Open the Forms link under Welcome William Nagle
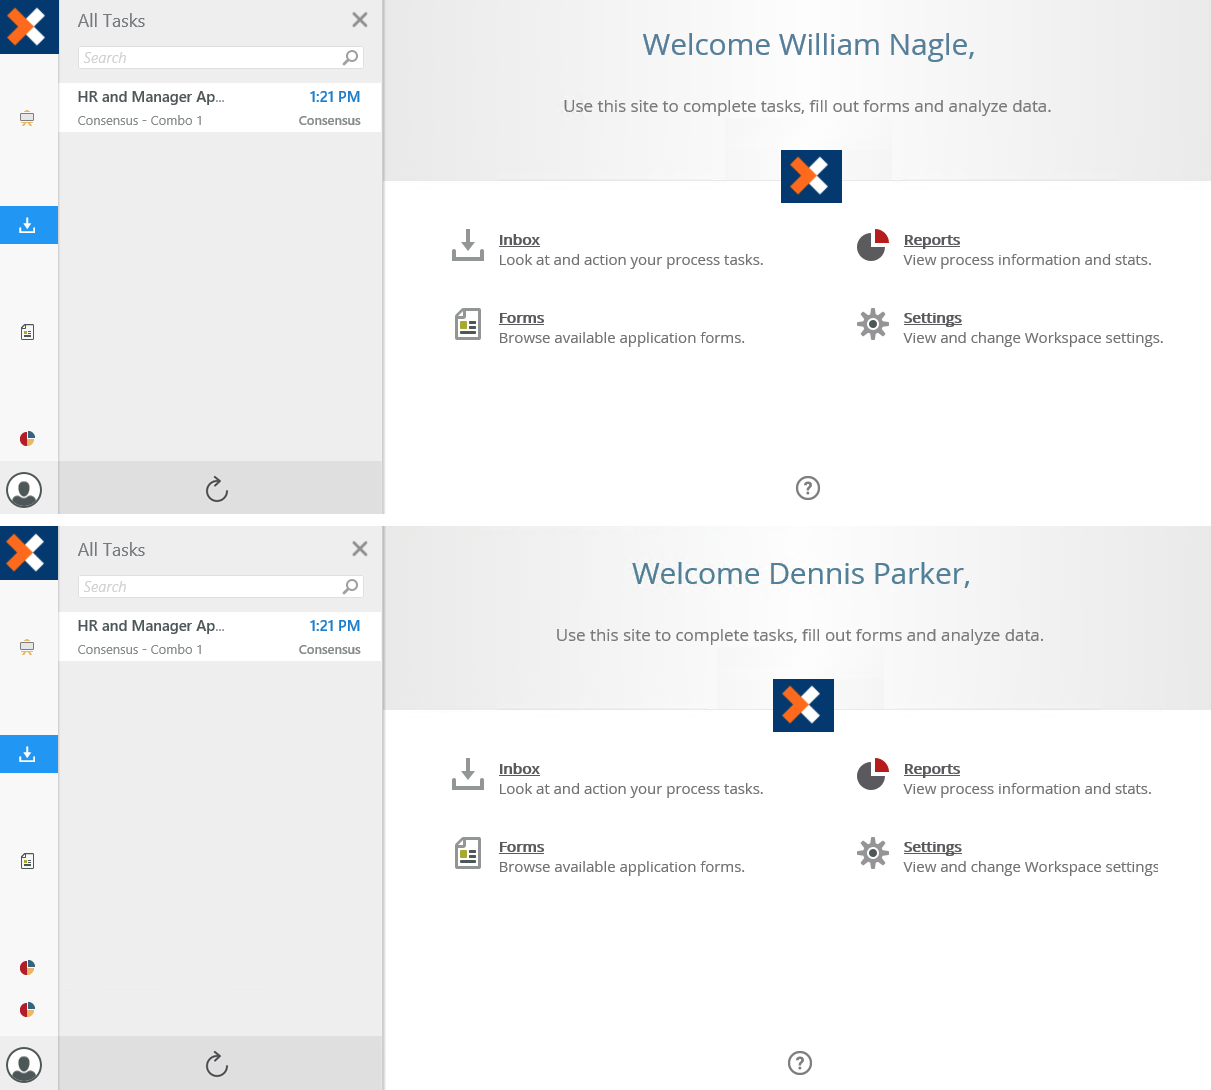The height and width of the screenshot is (1090, 1211). (521, 318)
